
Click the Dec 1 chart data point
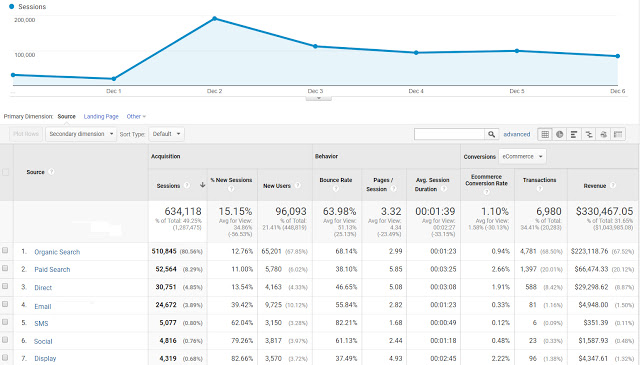(x=114, y=78)
